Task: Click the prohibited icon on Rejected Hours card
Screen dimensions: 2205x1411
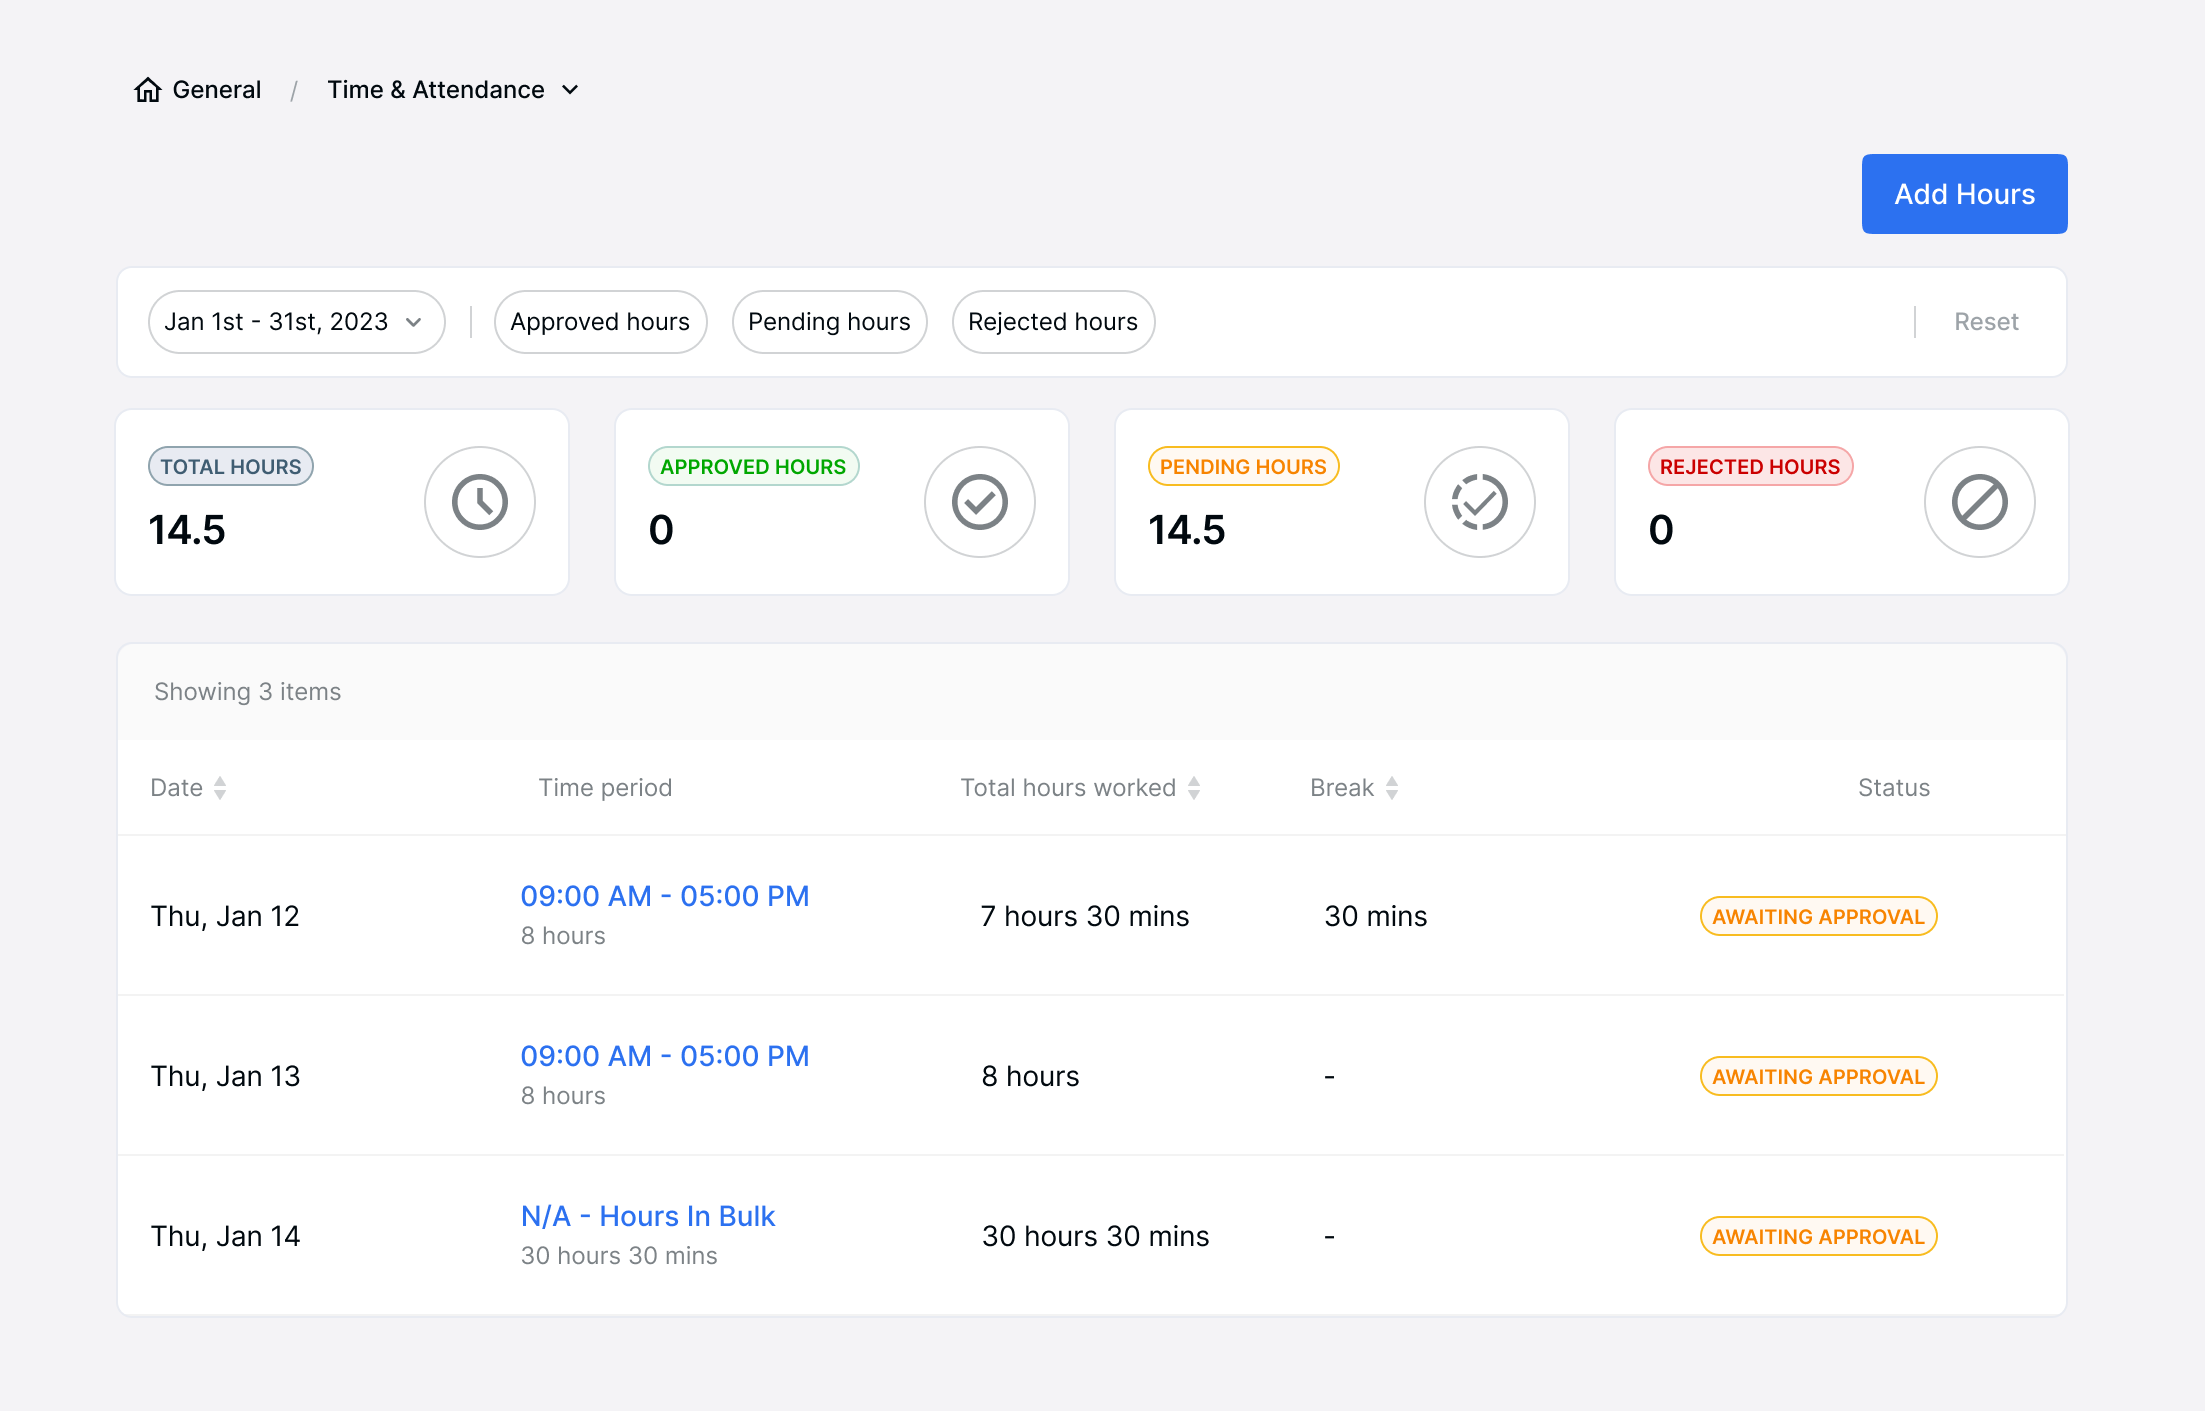Action: coord(1980,501)
